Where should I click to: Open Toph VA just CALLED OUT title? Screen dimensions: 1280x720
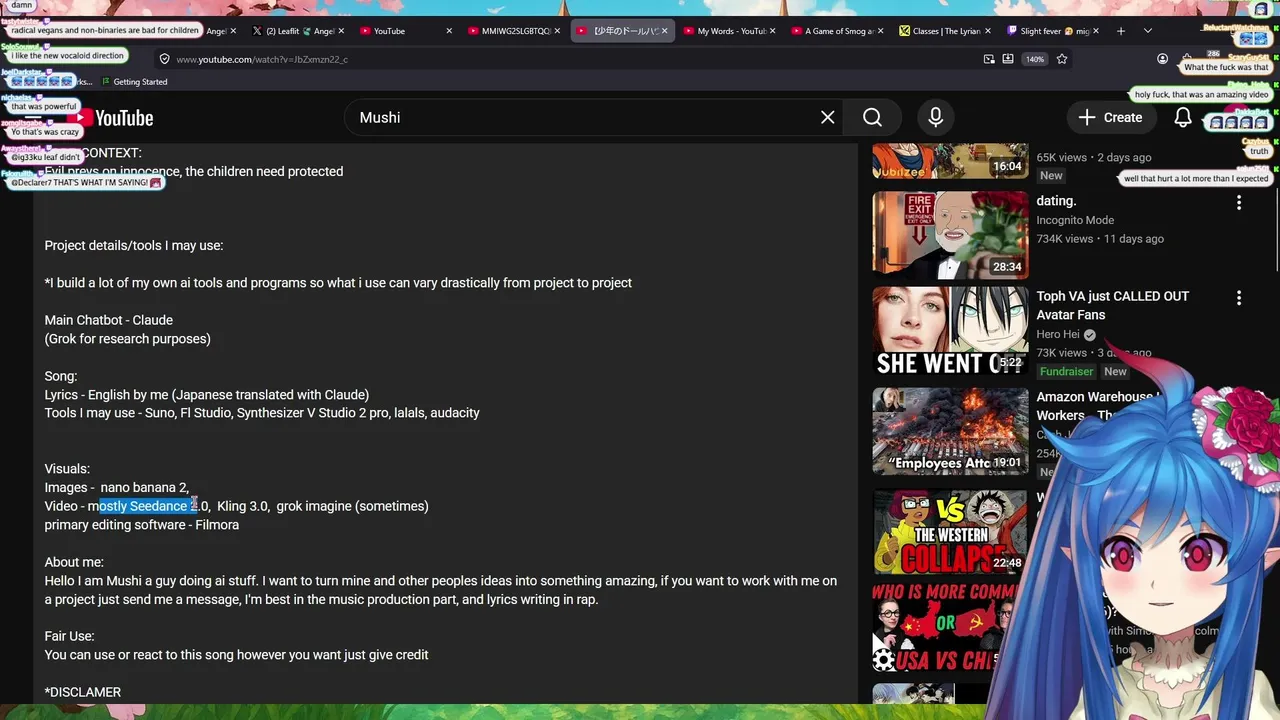(x=1112, y=306)
